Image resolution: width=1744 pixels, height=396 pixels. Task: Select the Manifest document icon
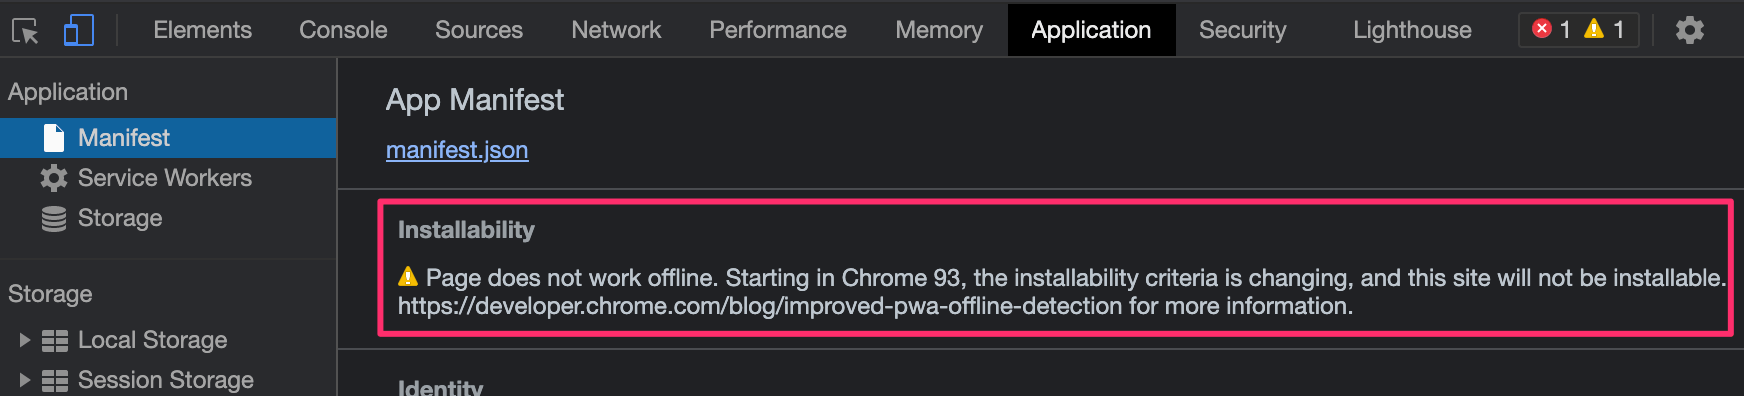pyautogui.click(x=54, y=138)
